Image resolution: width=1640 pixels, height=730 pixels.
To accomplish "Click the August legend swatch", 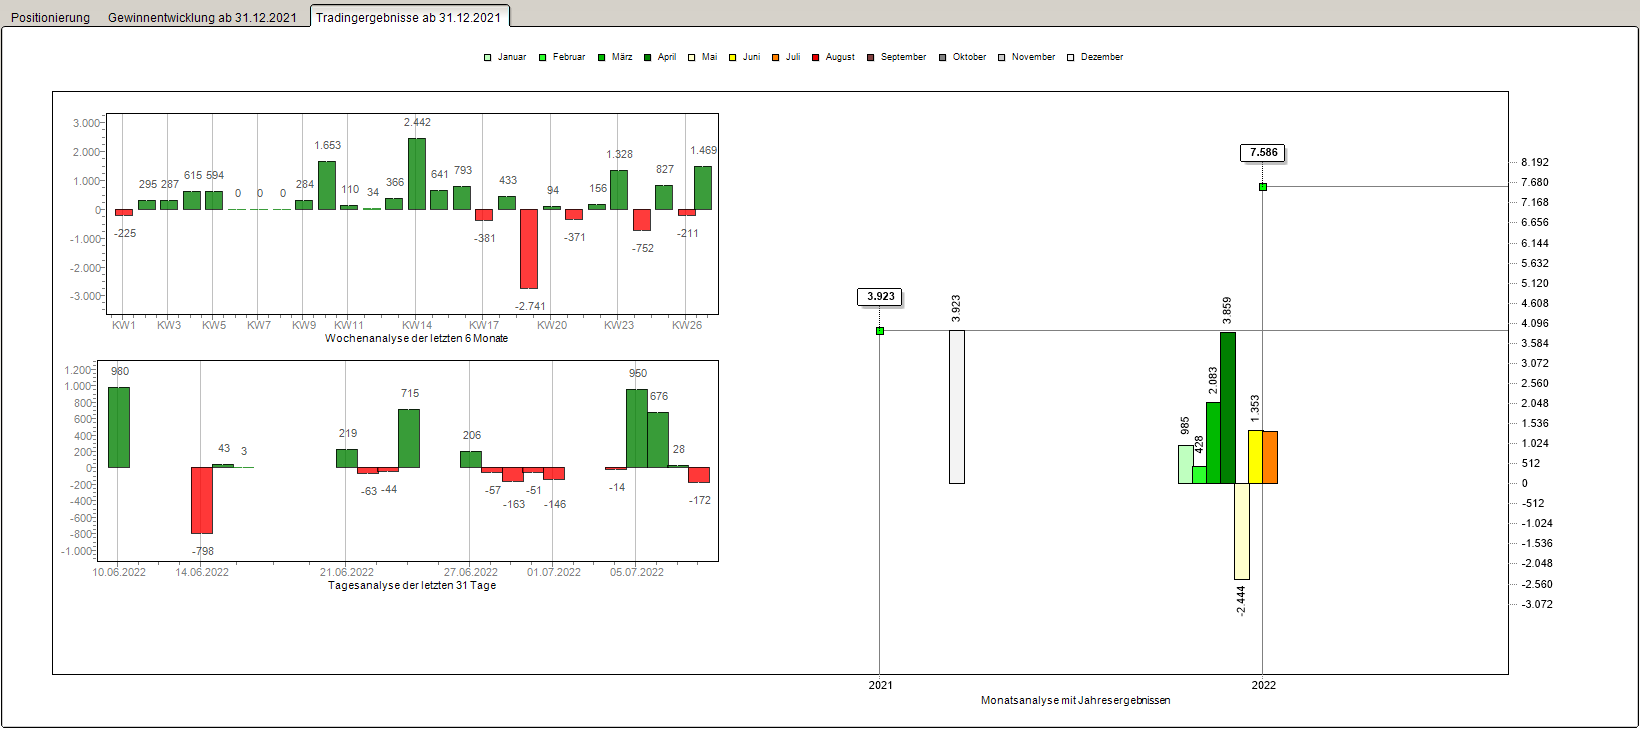I will pyautogui.click(x=816, y=57).
